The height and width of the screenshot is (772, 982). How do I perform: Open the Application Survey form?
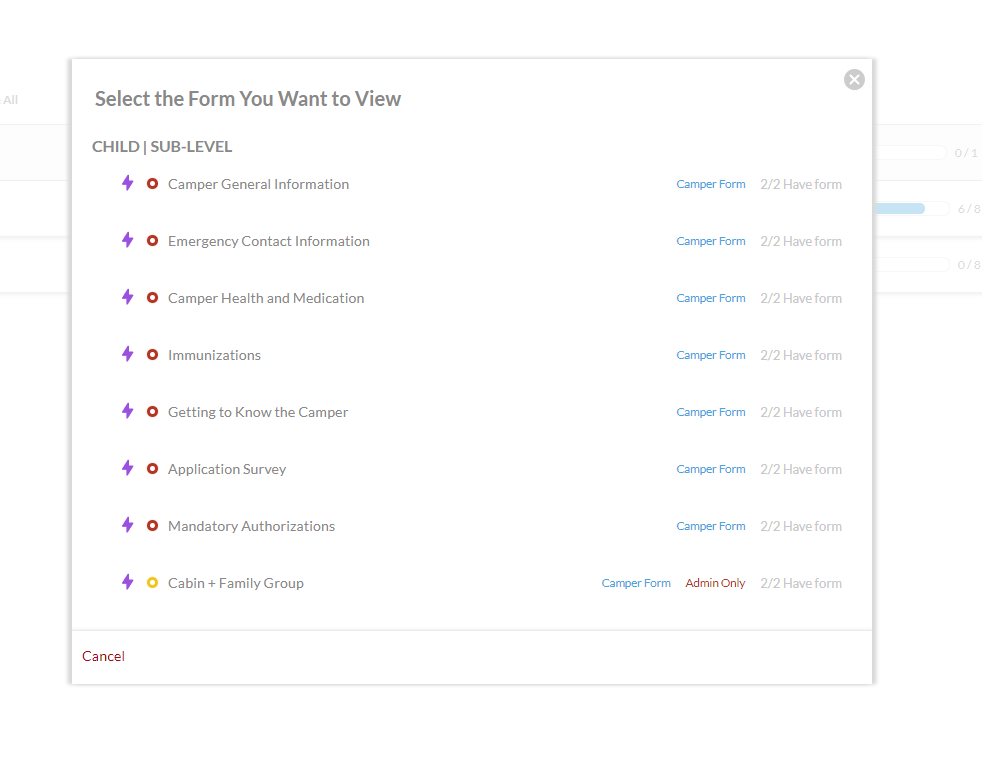227,469
